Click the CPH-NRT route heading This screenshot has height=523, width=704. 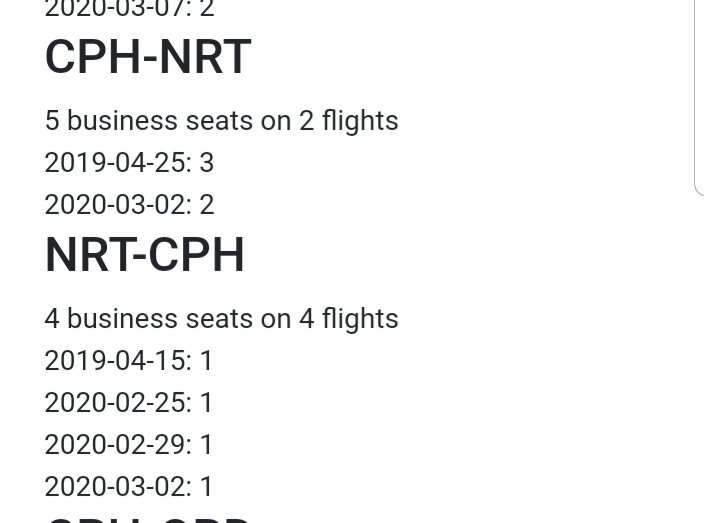pos(148,57)
